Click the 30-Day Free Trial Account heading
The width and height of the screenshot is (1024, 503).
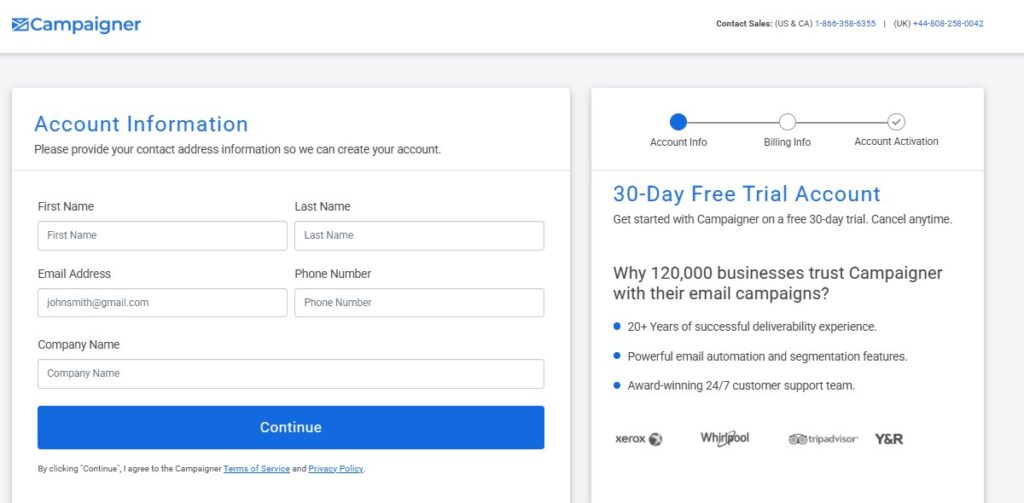pyautogui.click(x=746, y=194)
